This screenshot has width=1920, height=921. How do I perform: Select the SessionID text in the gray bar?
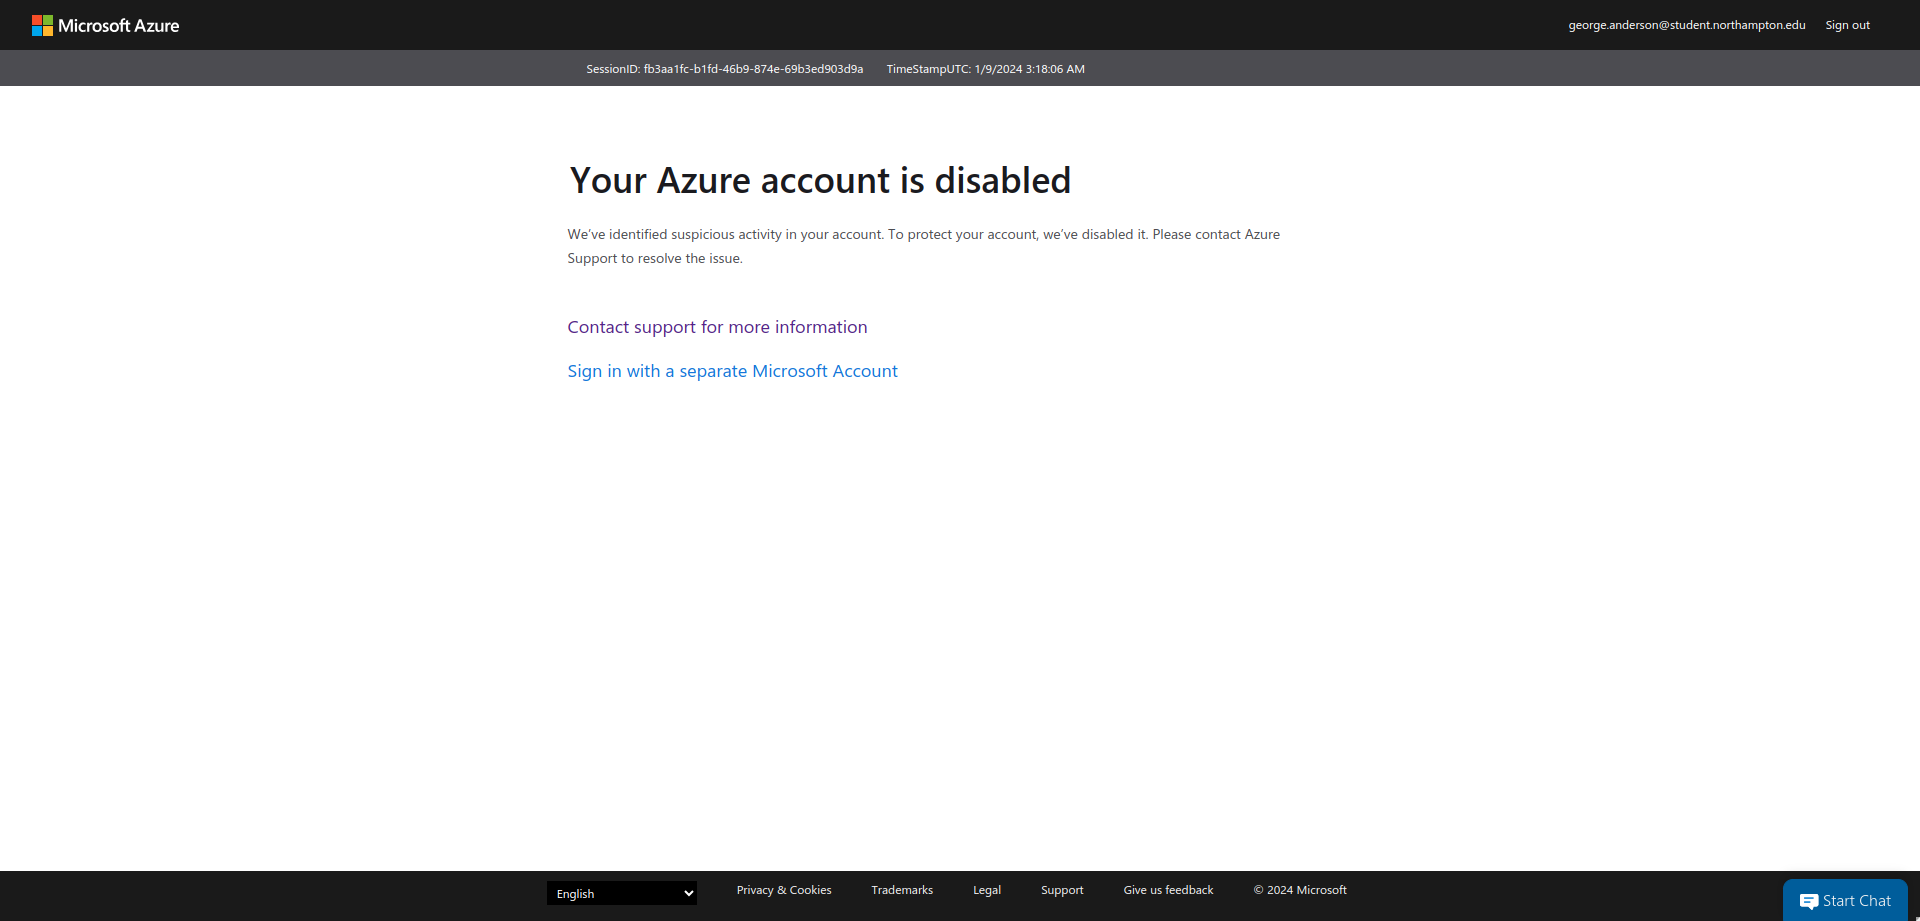(724, 68)
